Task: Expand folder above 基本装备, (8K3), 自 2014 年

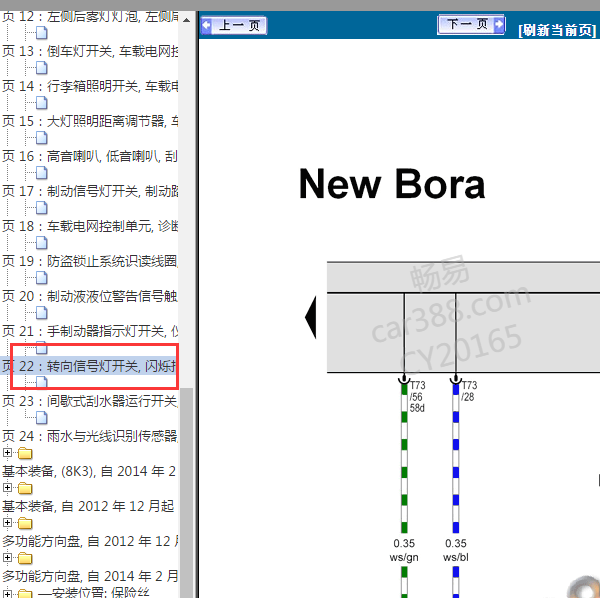Action: tap(7, 453)
